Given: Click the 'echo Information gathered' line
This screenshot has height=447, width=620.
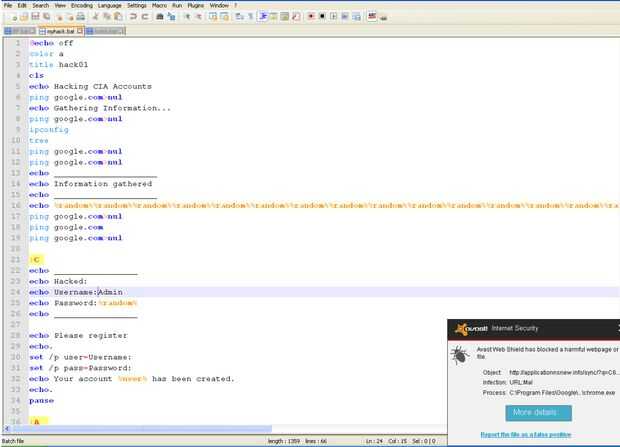Looking at the screenshot, I should tap(90, 184).
